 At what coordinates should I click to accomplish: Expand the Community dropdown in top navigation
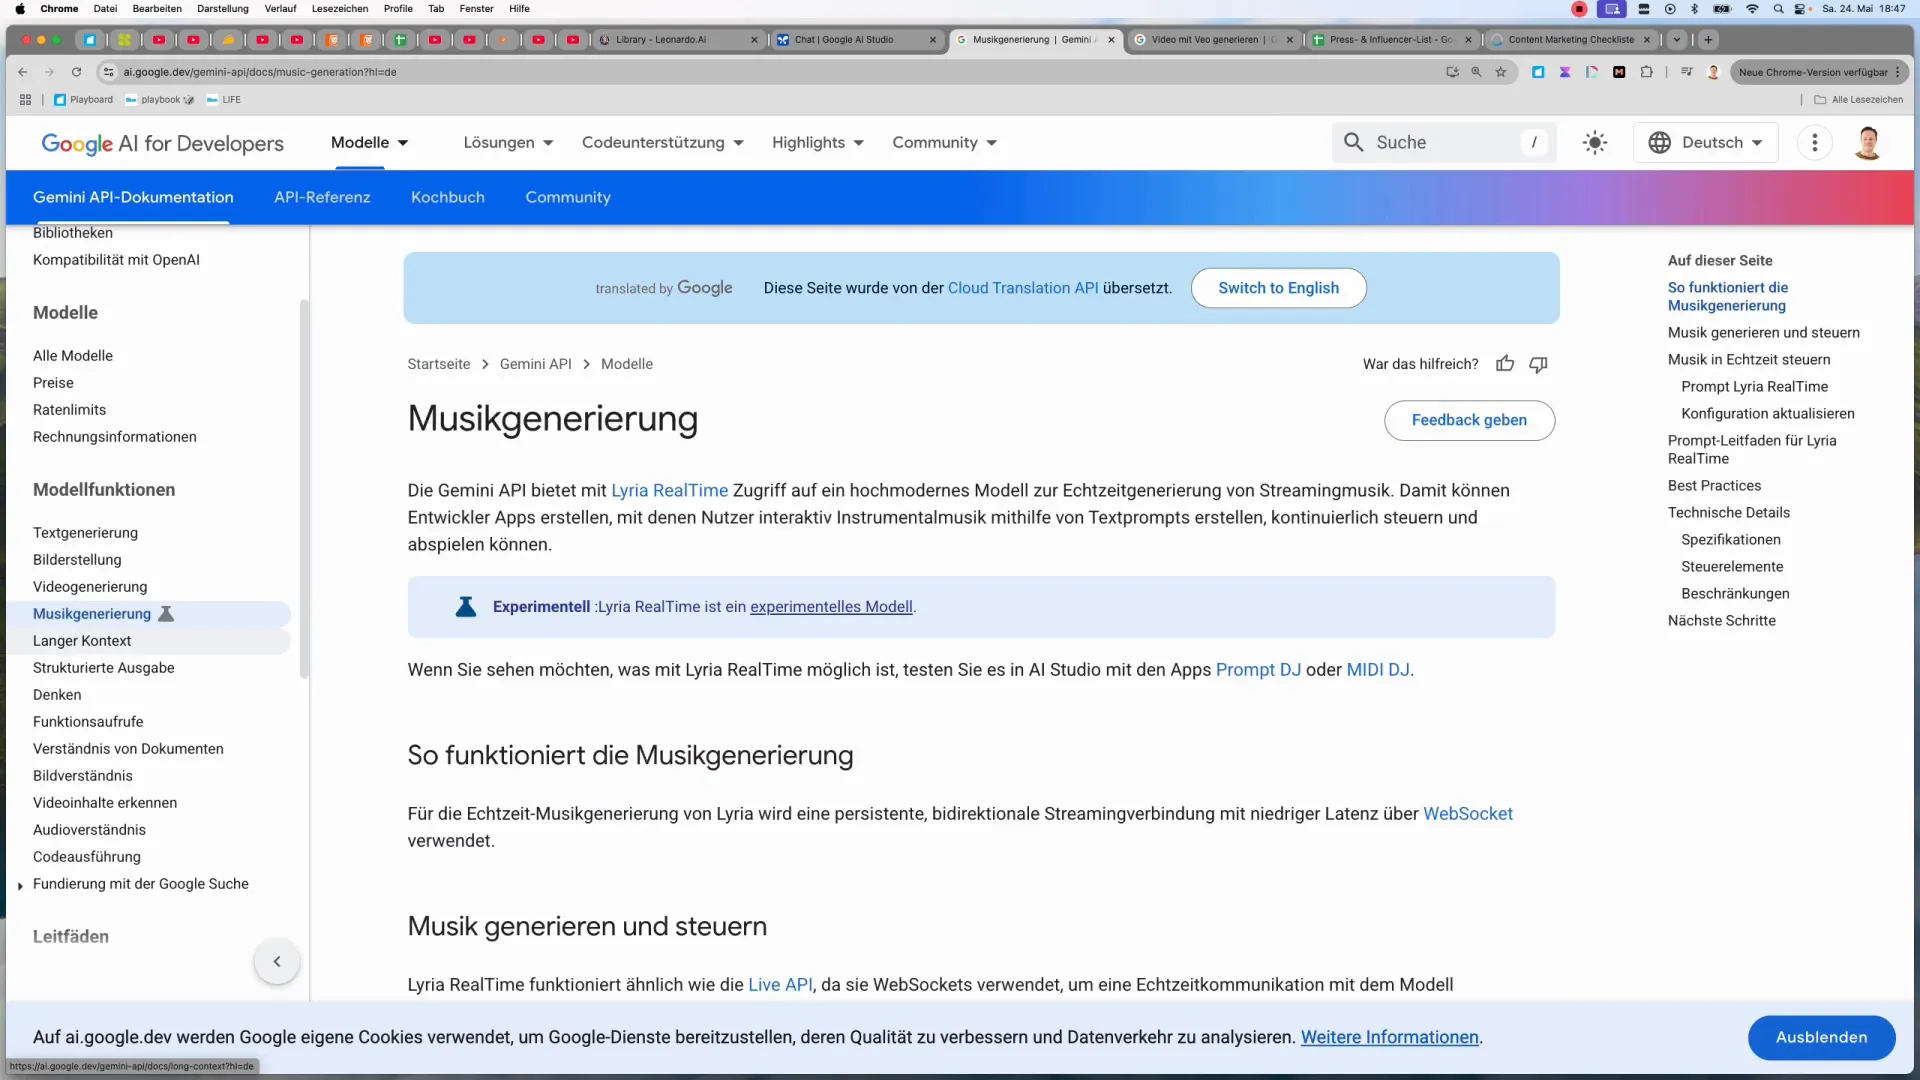click(x=991, y=143)
